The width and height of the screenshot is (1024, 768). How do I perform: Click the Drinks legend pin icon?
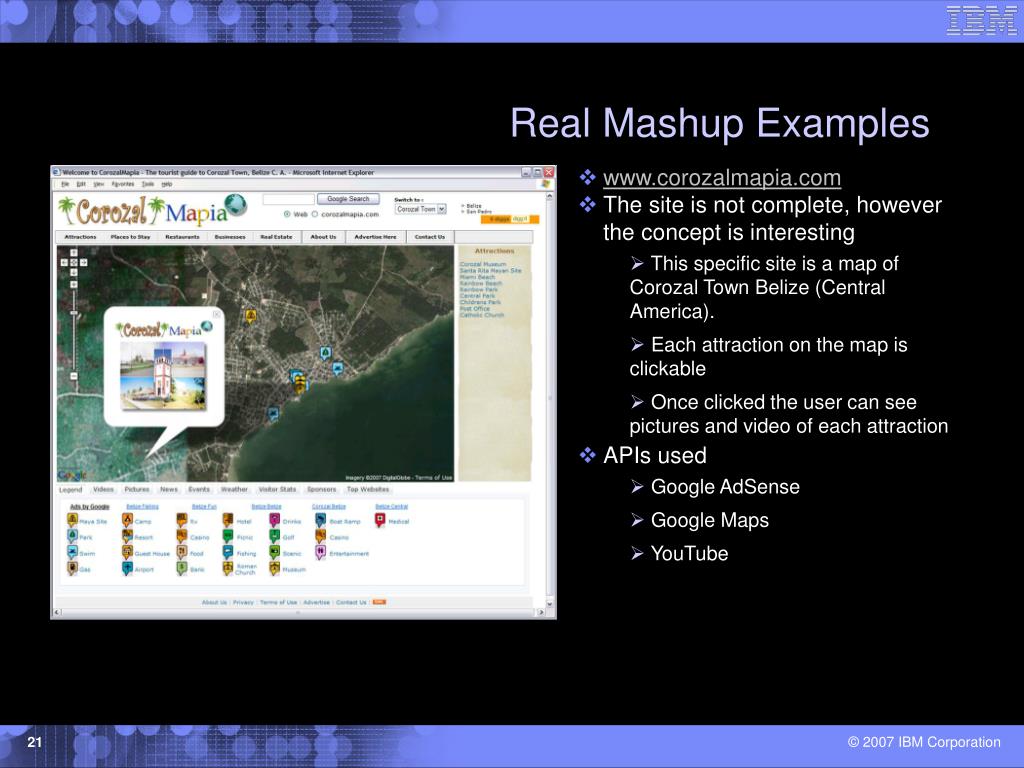pos(274,520)
